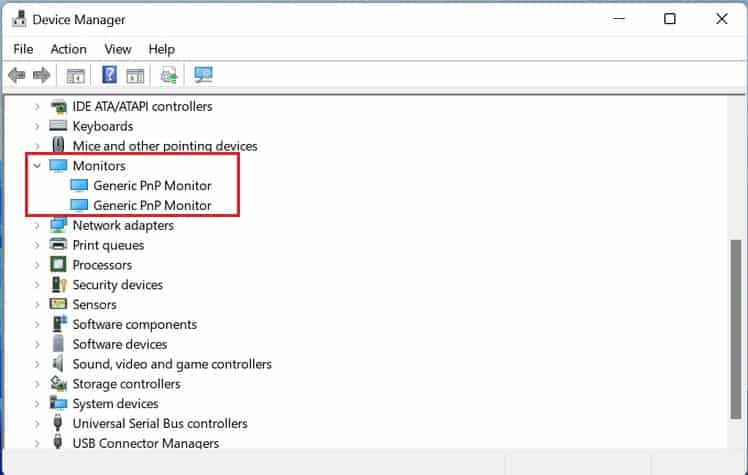Click the IDE ATA/ATAPI controllers icon
Image resolution: width=748 pixels, height=475 pixels.
(58, 106)
